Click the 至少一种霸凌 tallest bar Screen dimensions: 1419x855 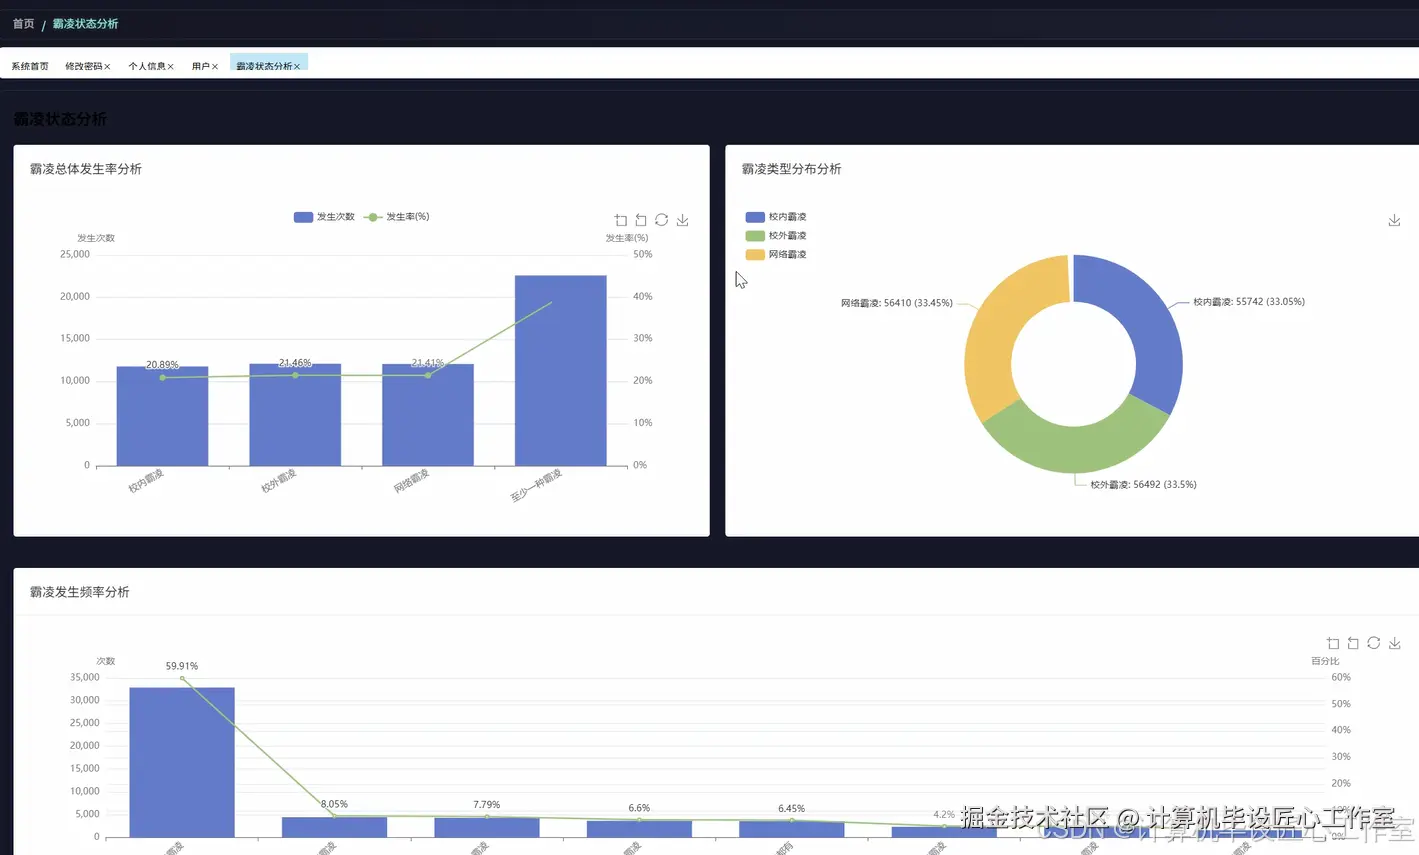560,370
